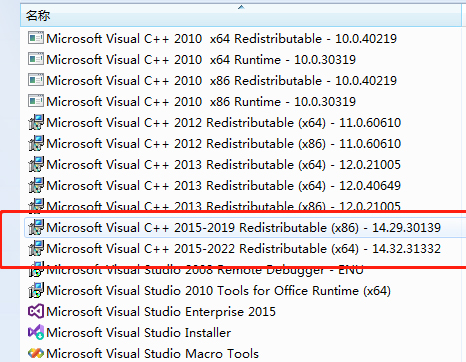
Task: Click the purple Visual Studio Enterprise 2015 icon
Action: pos(36,311)
